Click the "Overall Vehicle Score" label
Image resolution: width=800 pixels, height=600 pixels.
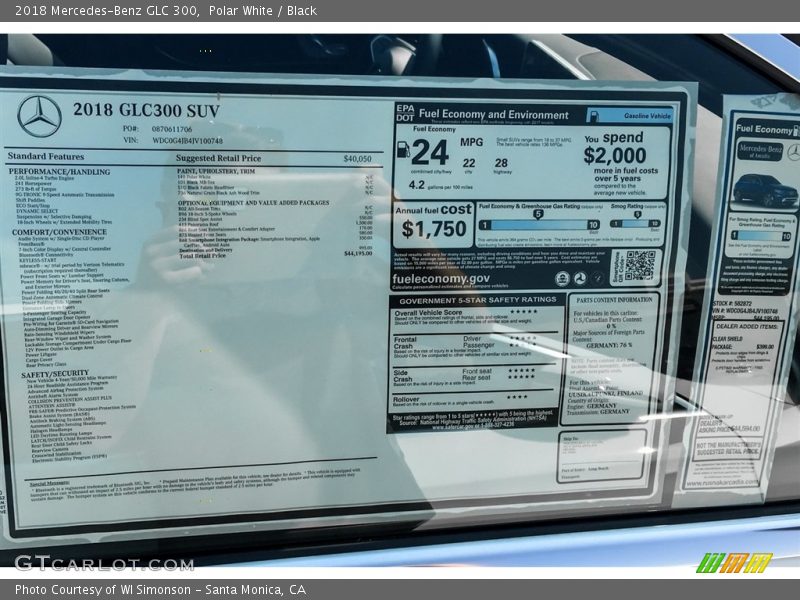click(428, 312)
